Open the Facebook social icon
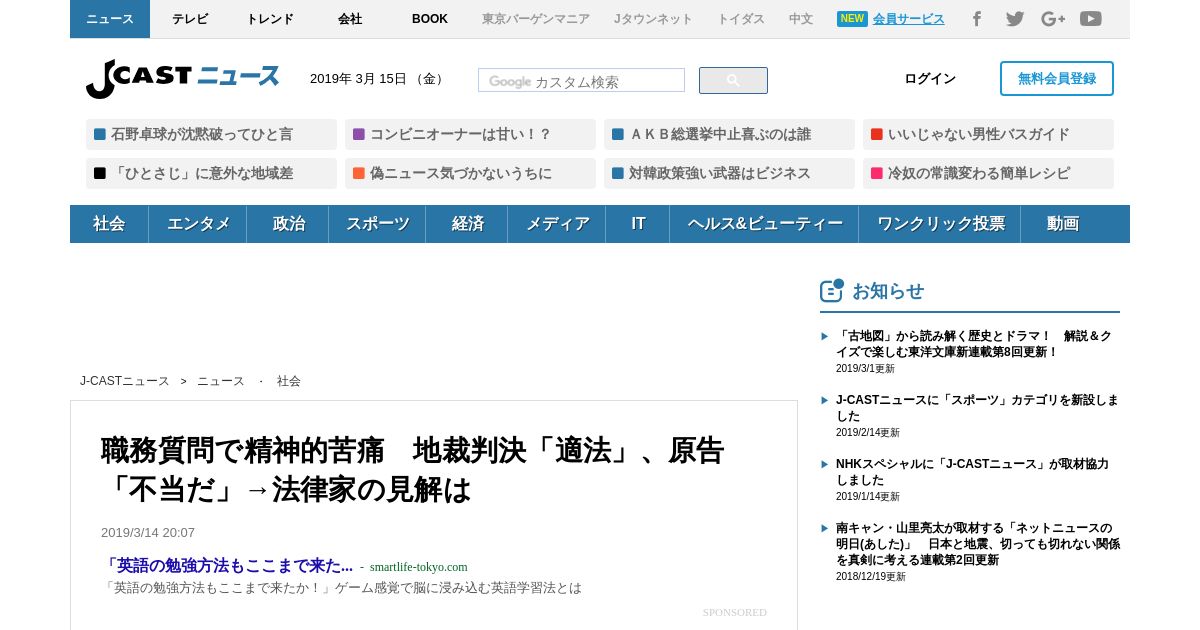Viewport: 1200px width, 630px height. (977, 19)
